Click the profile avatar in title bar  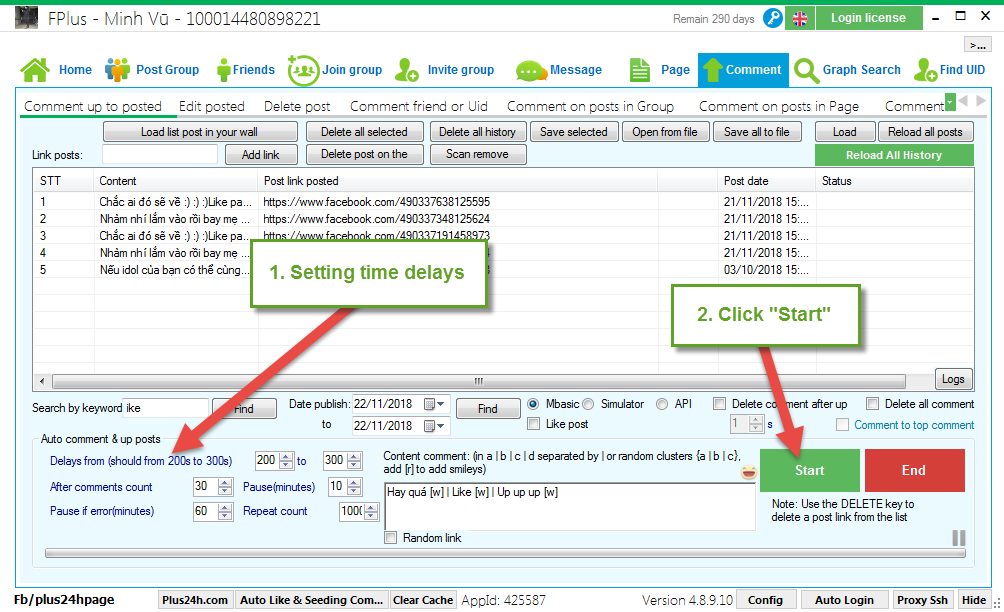26,18
